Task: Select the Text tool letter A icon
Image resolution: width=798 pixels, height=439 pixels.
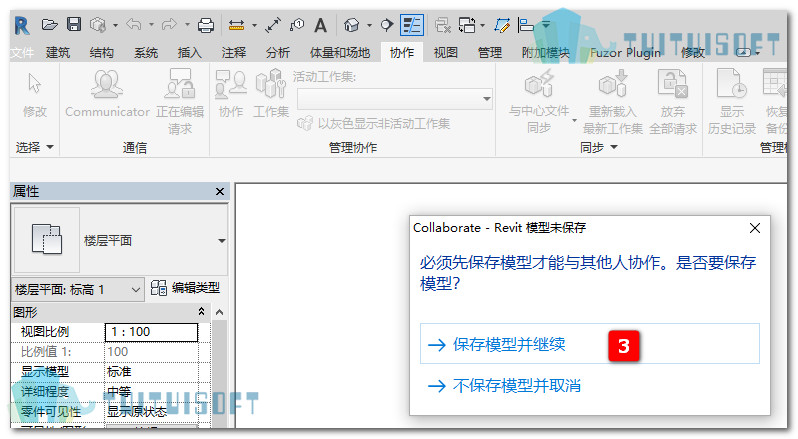Action: [x=320, y=25]
